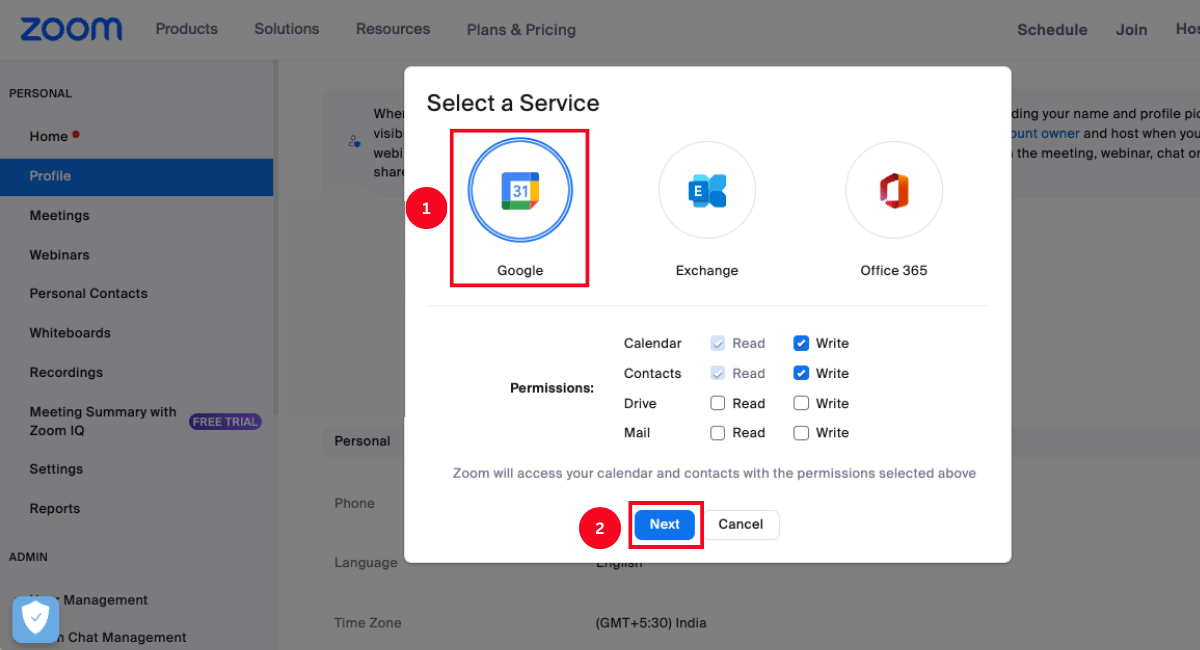This screenshot has width=1200, height=650.
Task: Toggle Contacts Write permission checkbox
Action: (801, 373)
